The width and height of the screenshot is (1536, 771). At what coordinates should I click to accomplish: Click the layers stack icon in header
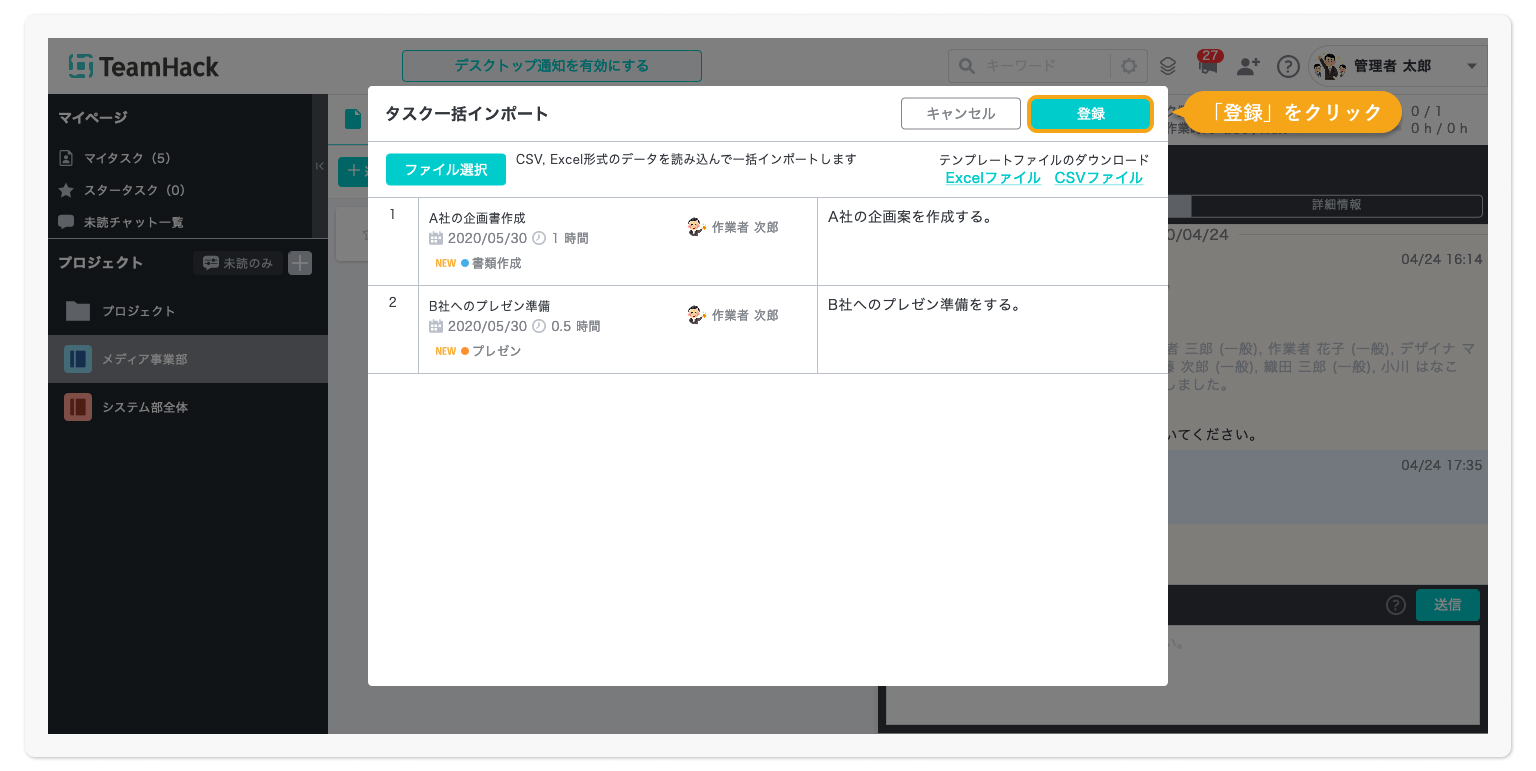click(x=1168, y=66)
